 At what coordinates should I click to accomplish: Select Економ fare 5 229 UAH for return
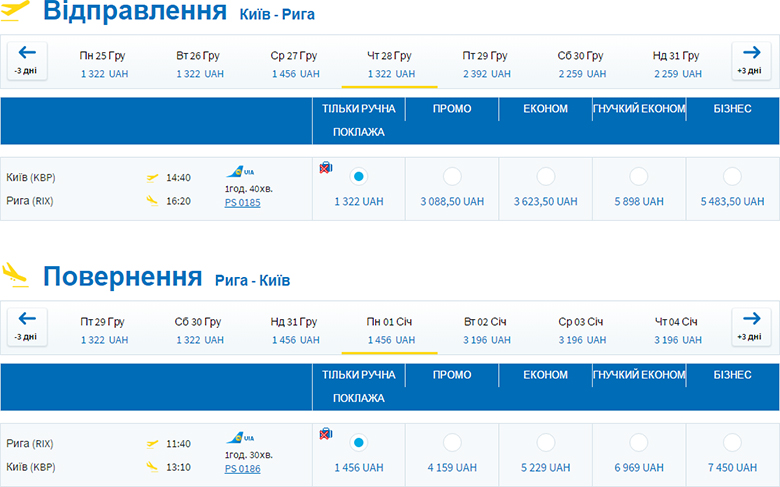pyautogui.click(x=546, y=442)
